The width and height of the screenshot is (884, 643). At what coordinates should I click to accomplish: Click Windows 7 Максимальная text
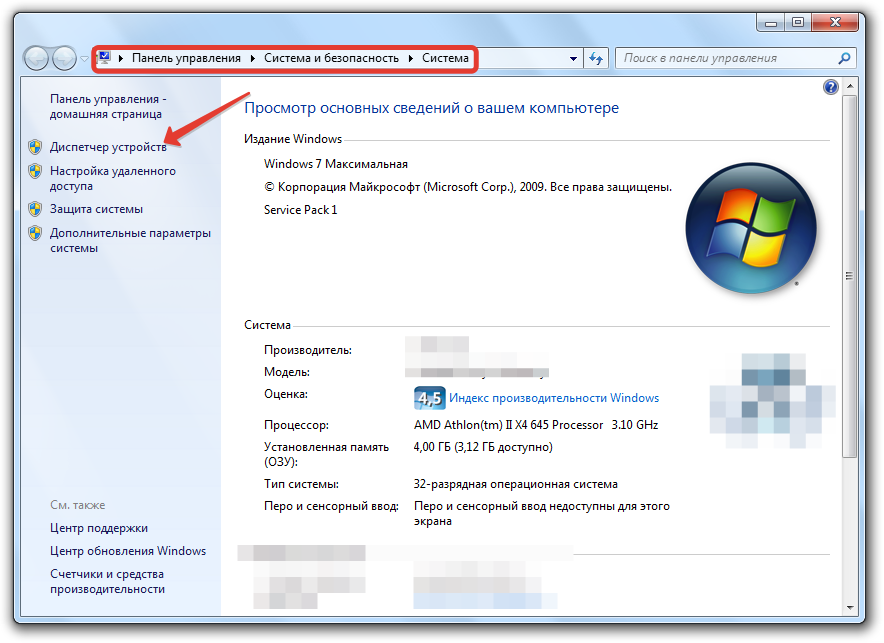[x=335, y=164]
